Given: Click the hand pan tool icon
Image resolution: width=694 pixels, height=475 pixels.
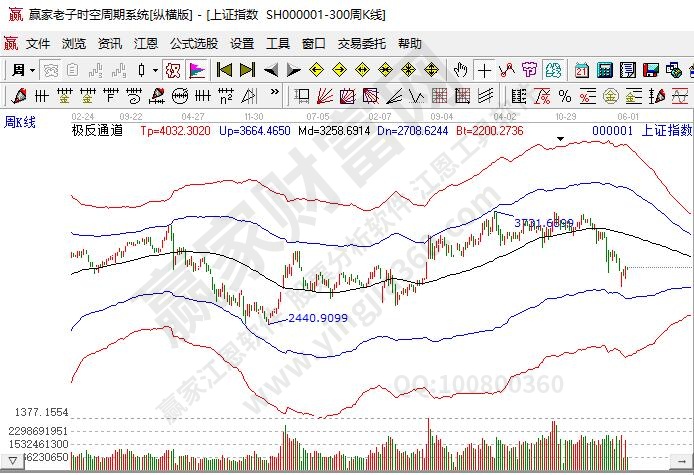Looking at the screenshot, I should point(460,70).
